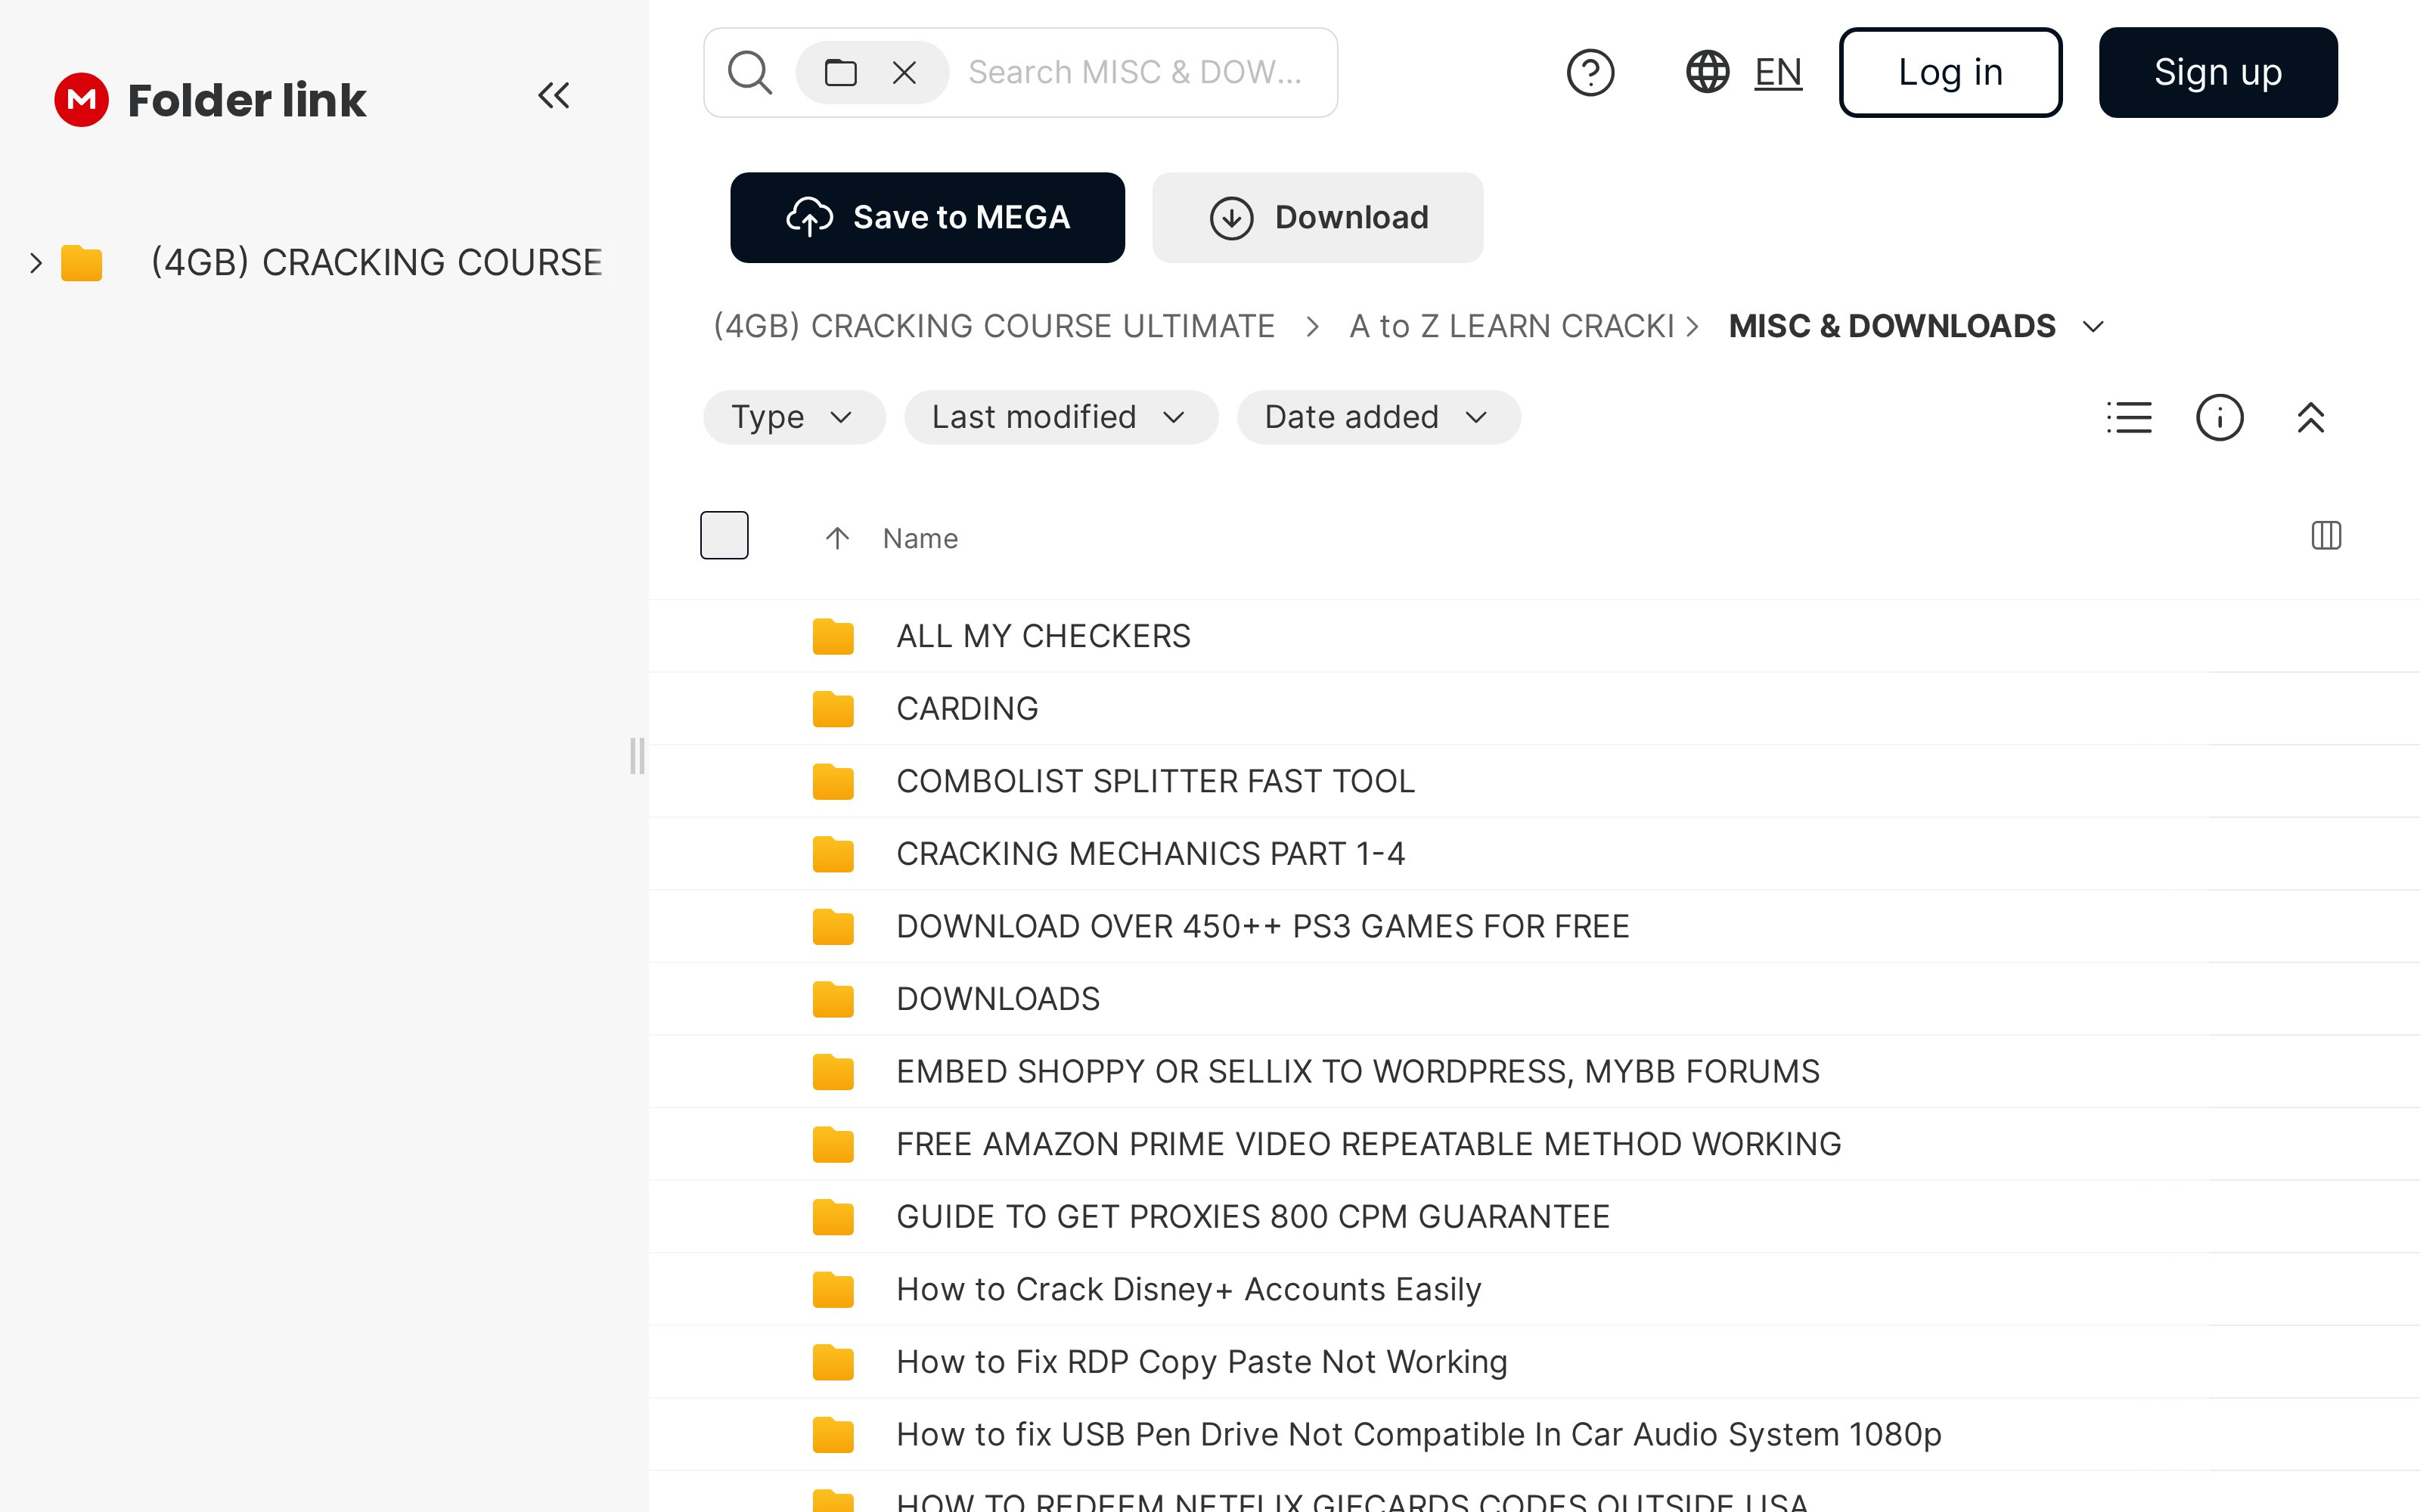Click the sidebar resize handle
2420x1512 pixels.
pyautogui.click(x=637, y=756)
